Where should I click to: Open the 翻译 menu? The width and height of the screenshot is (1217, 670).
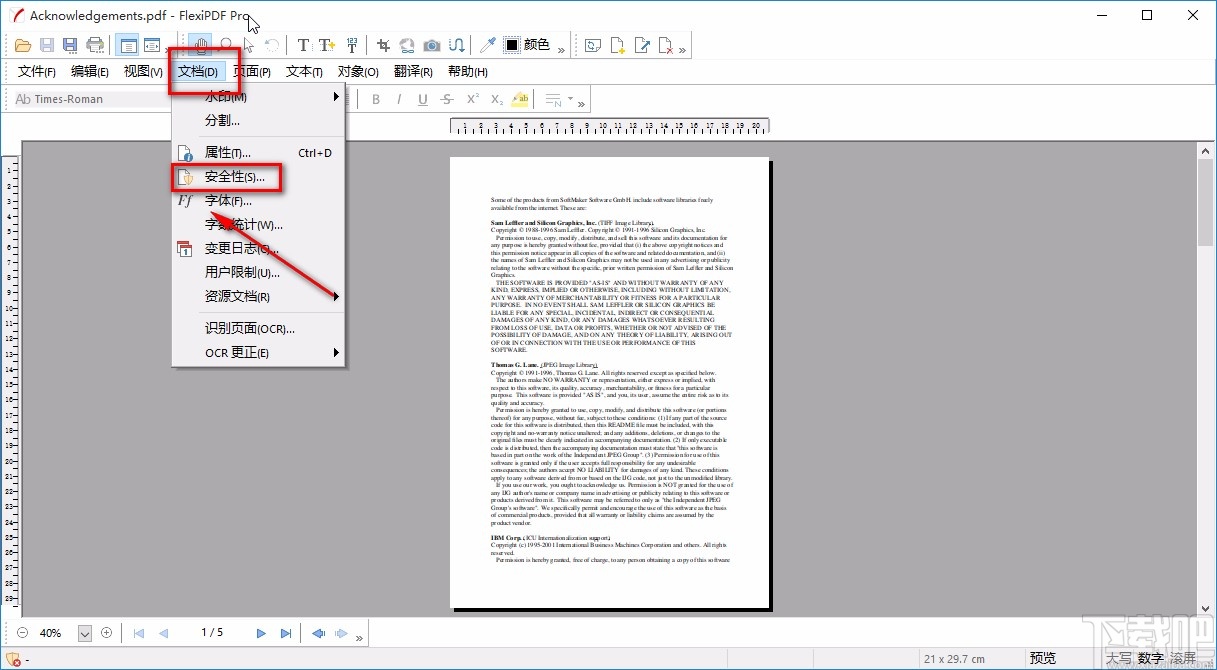pos(413,72)
